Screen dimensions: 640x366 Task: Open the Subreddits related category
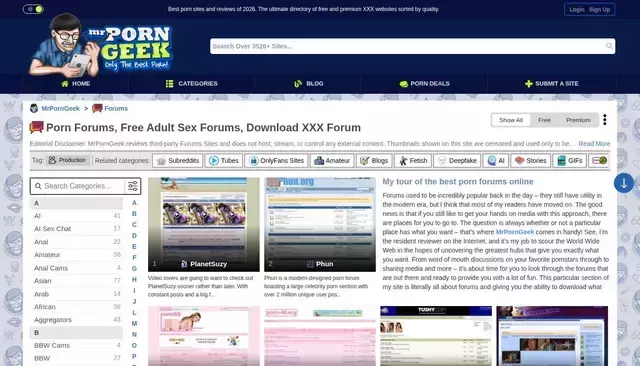(x=178, y=161)
